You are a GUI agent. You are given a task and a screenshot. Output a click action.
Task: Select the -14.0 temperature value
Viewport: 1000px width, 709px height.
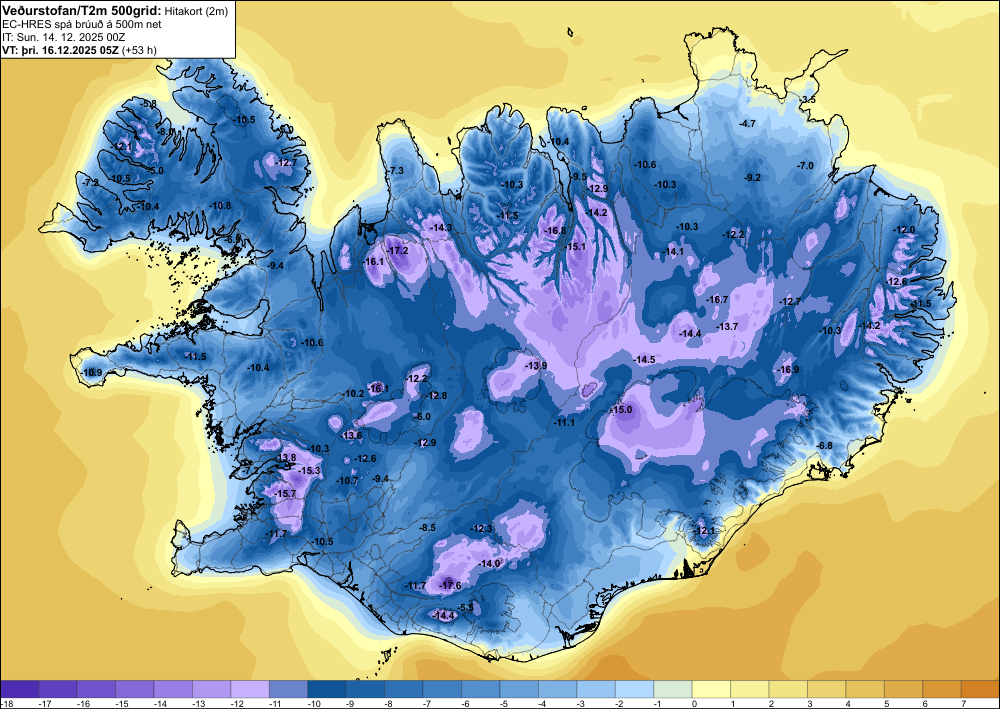click(x=490, y=564)
